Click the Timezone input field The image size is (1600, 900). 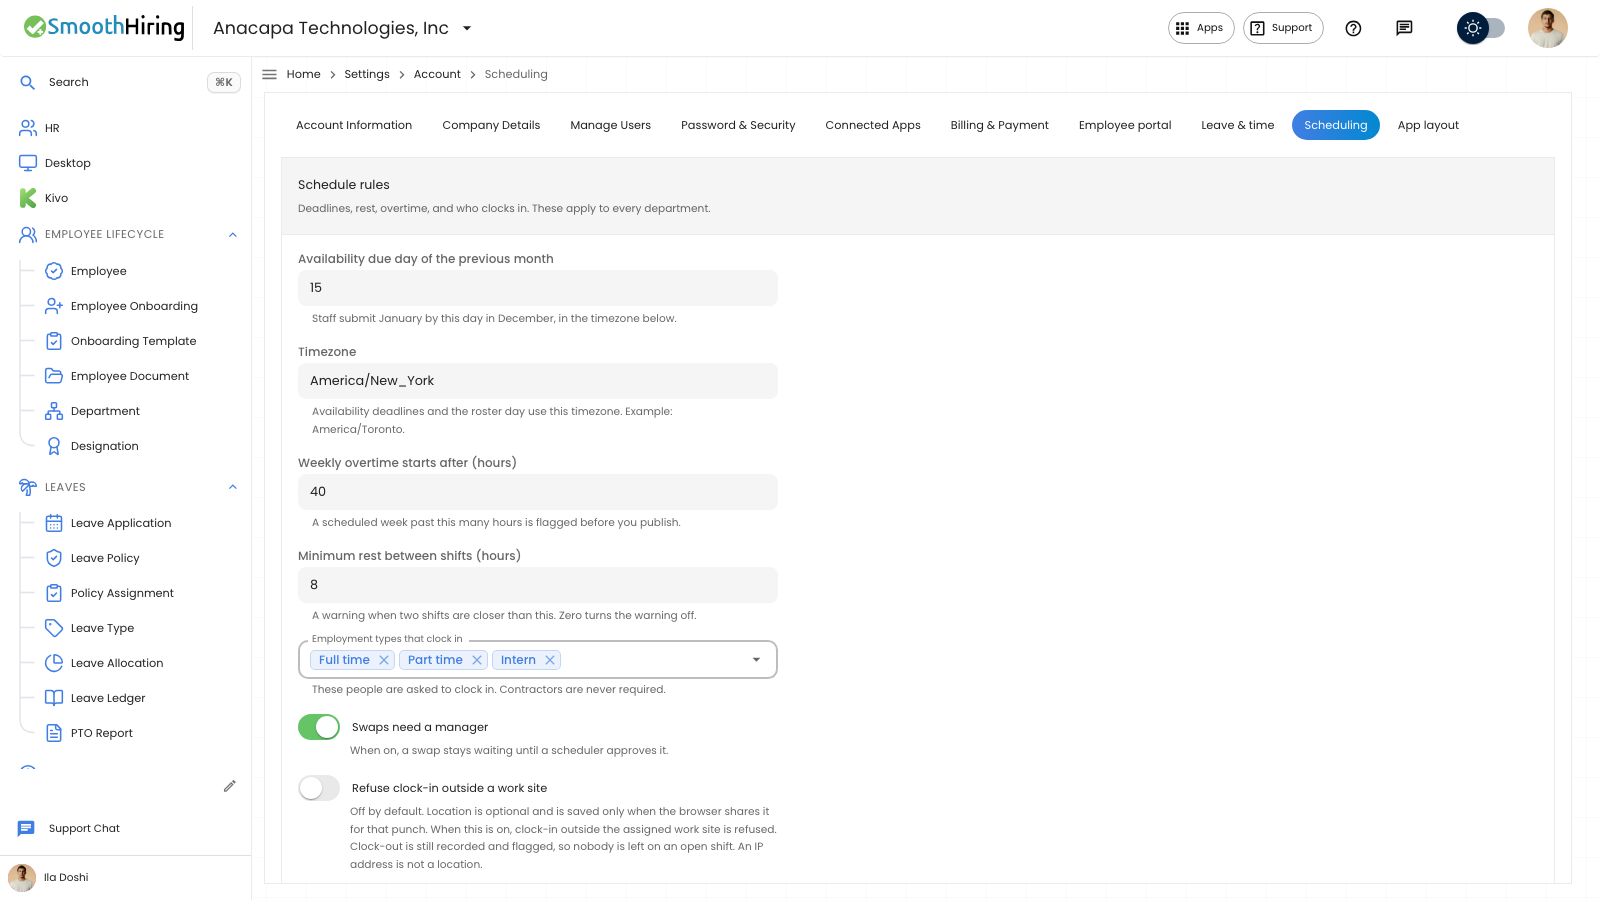pyautogui.click(x=538, y=381)
